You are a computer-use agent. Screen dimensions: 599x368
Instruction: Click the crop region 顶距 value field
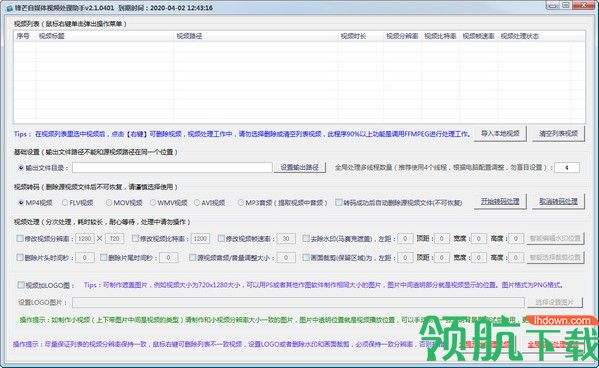point(442,258)
